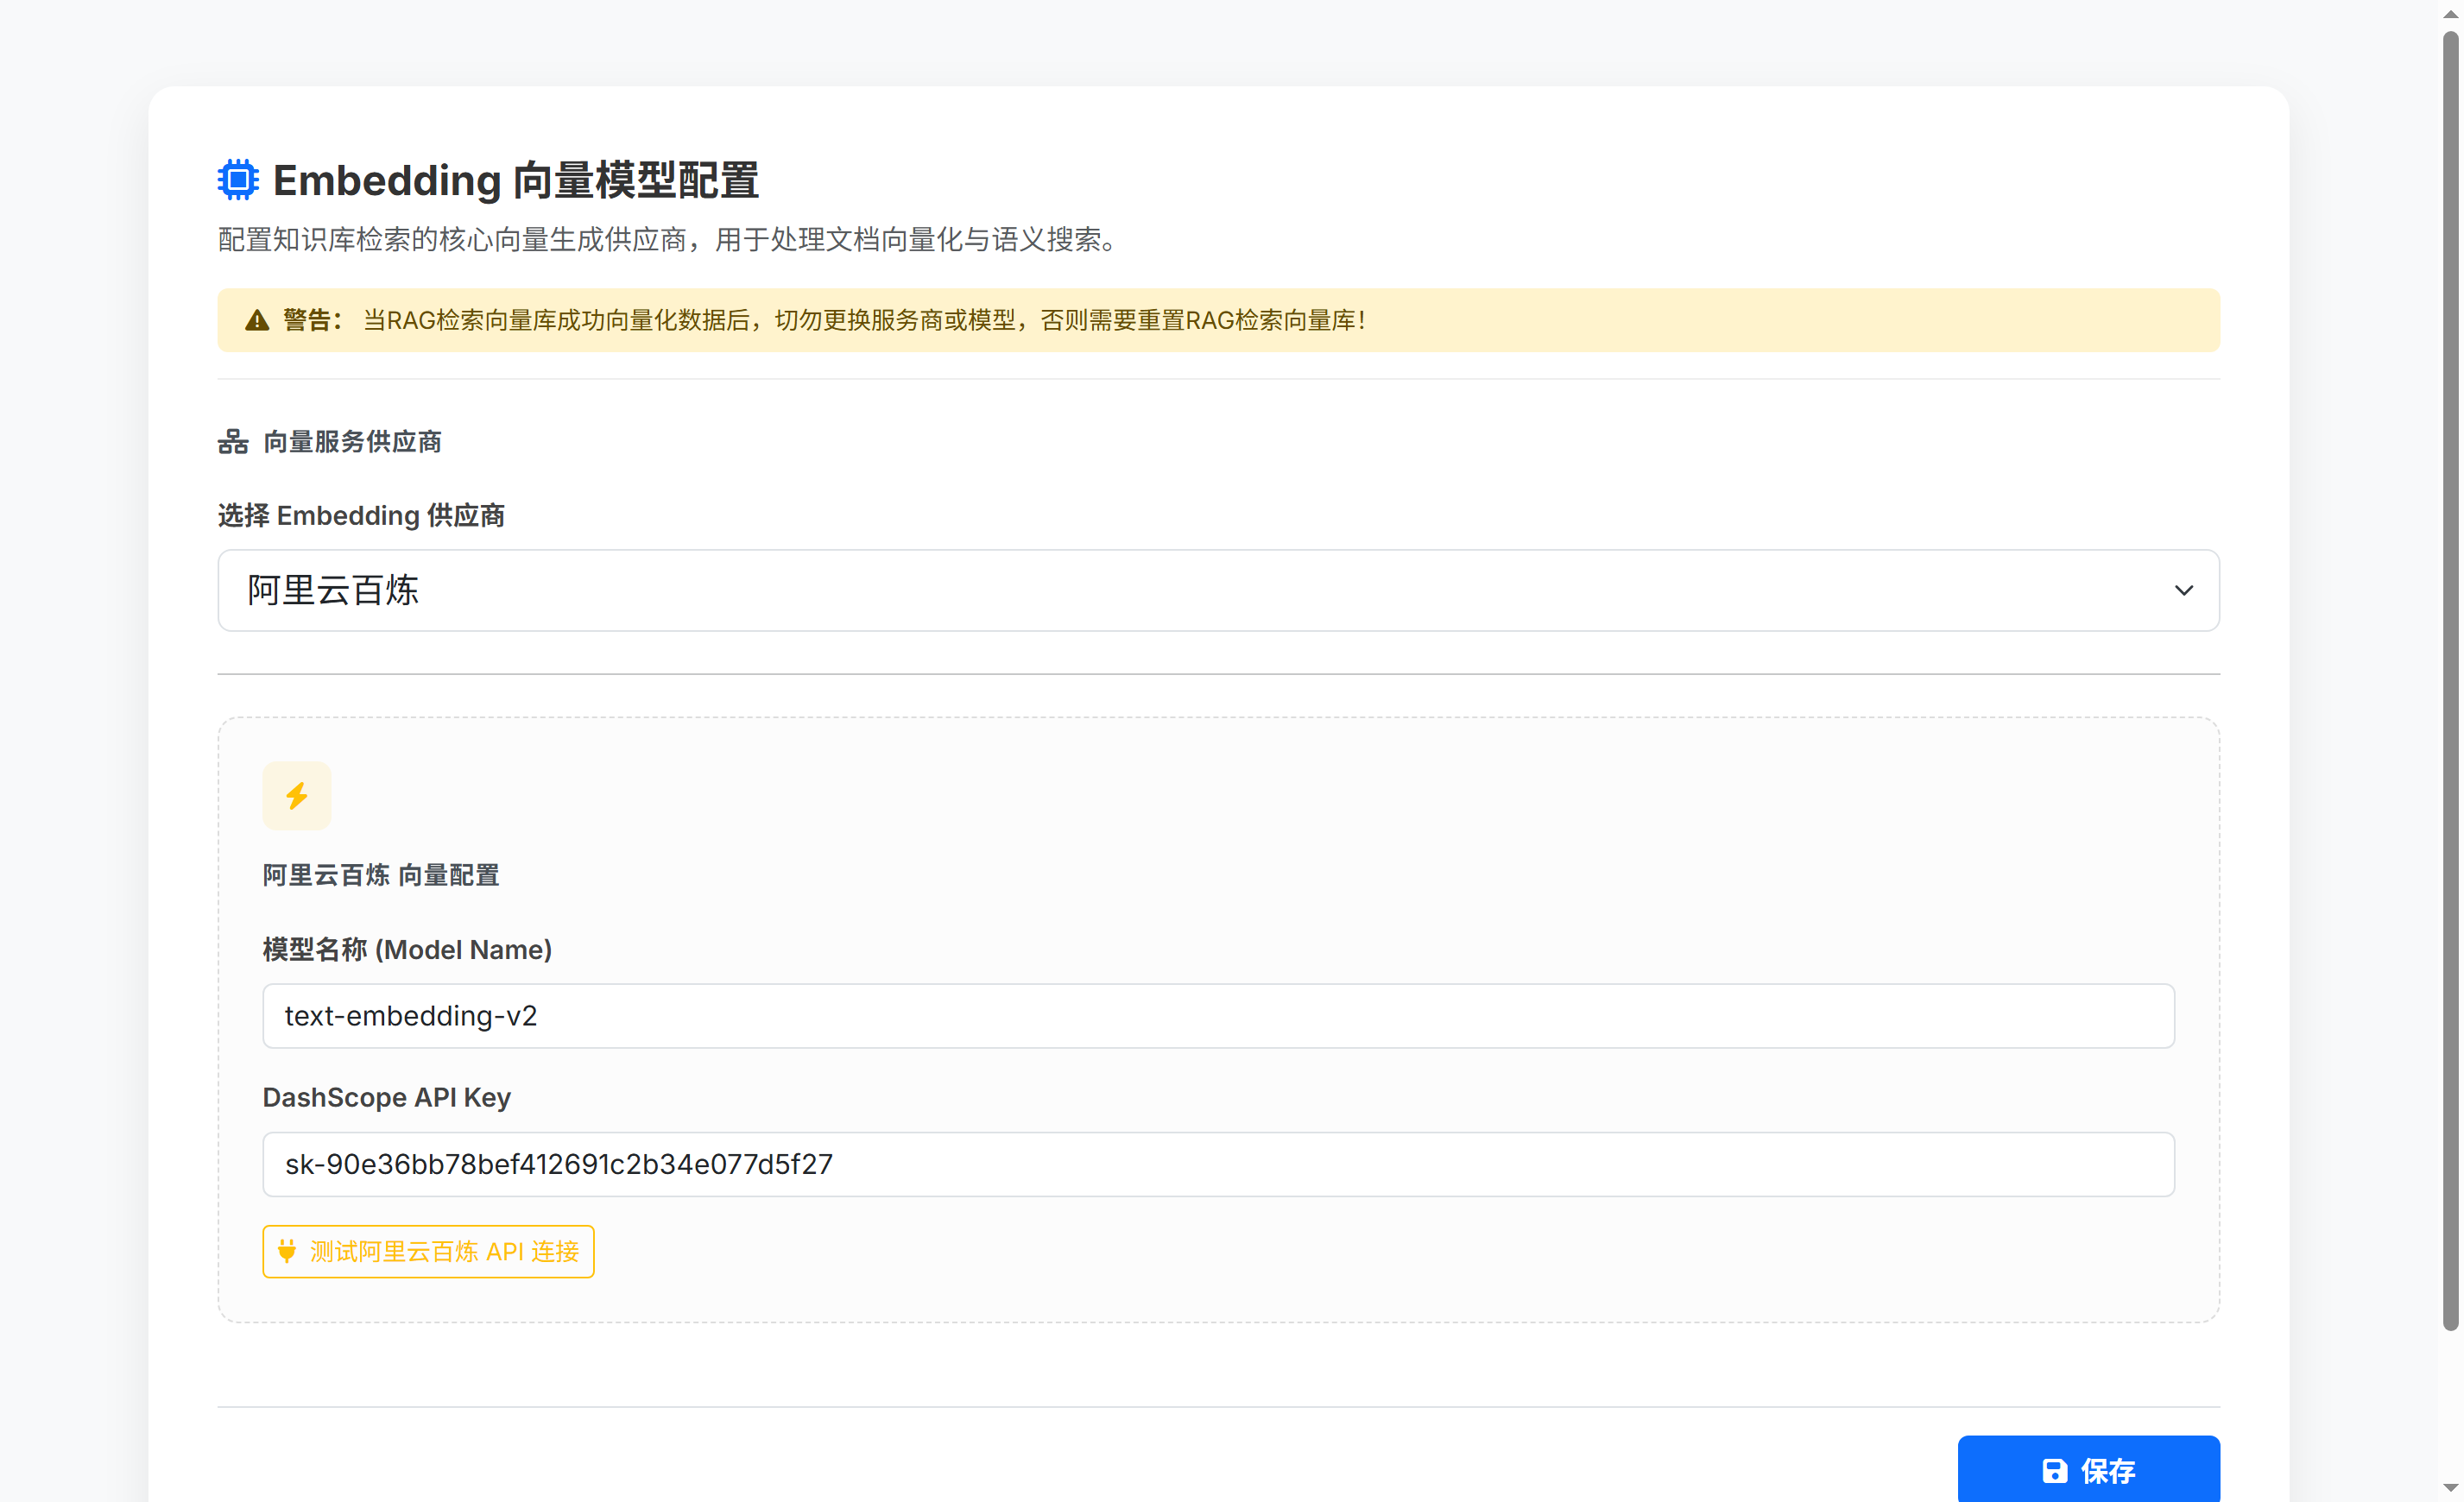Screen dimensions: 2464x1502
Task: Click the 阿里云百炼 向量配置 card heading
Action: pyautogui.click(x=380, y=875)
